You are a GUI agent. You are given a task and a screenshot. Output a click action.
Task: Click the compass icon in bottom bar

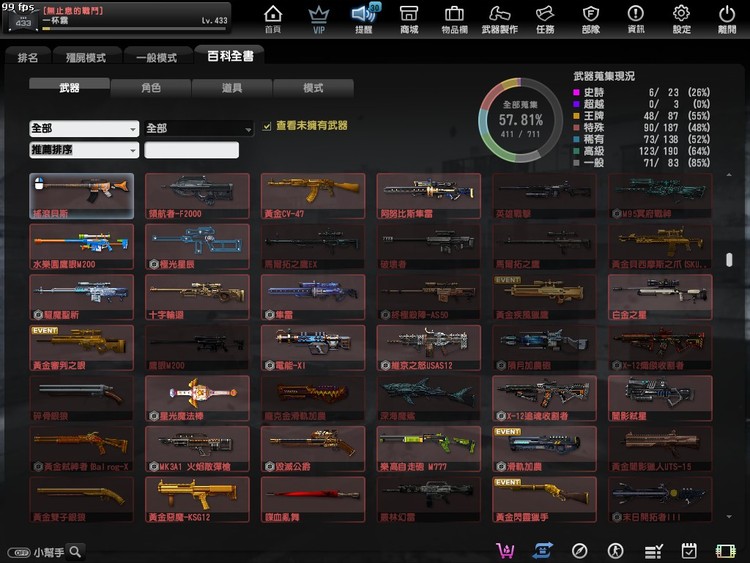tap(579, 551)
